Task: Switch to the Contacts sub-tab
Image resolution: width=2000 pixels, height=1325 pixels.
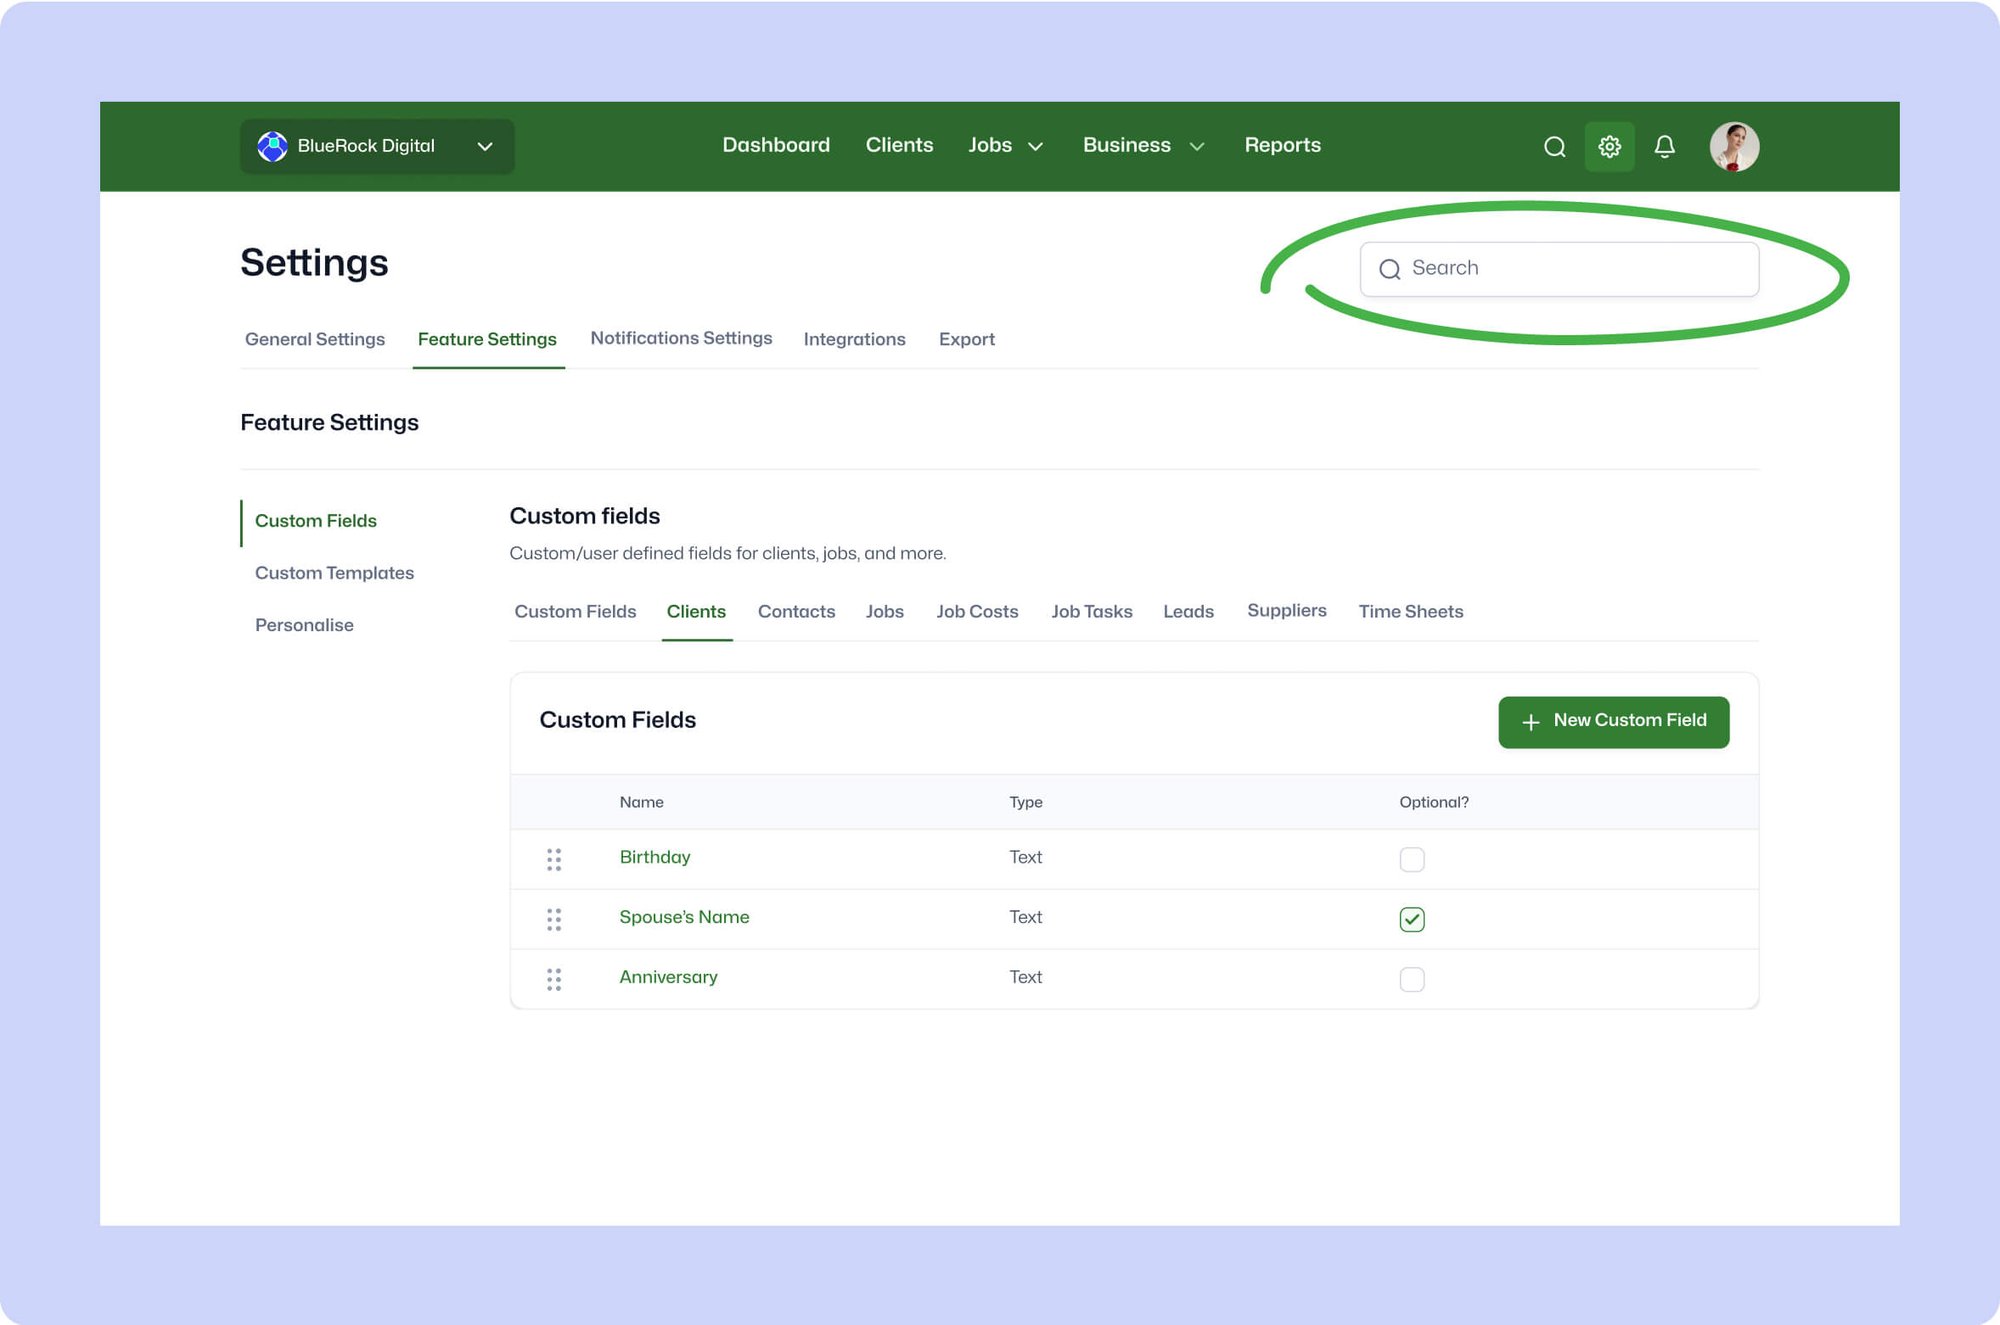Action: tap(796, 611)
